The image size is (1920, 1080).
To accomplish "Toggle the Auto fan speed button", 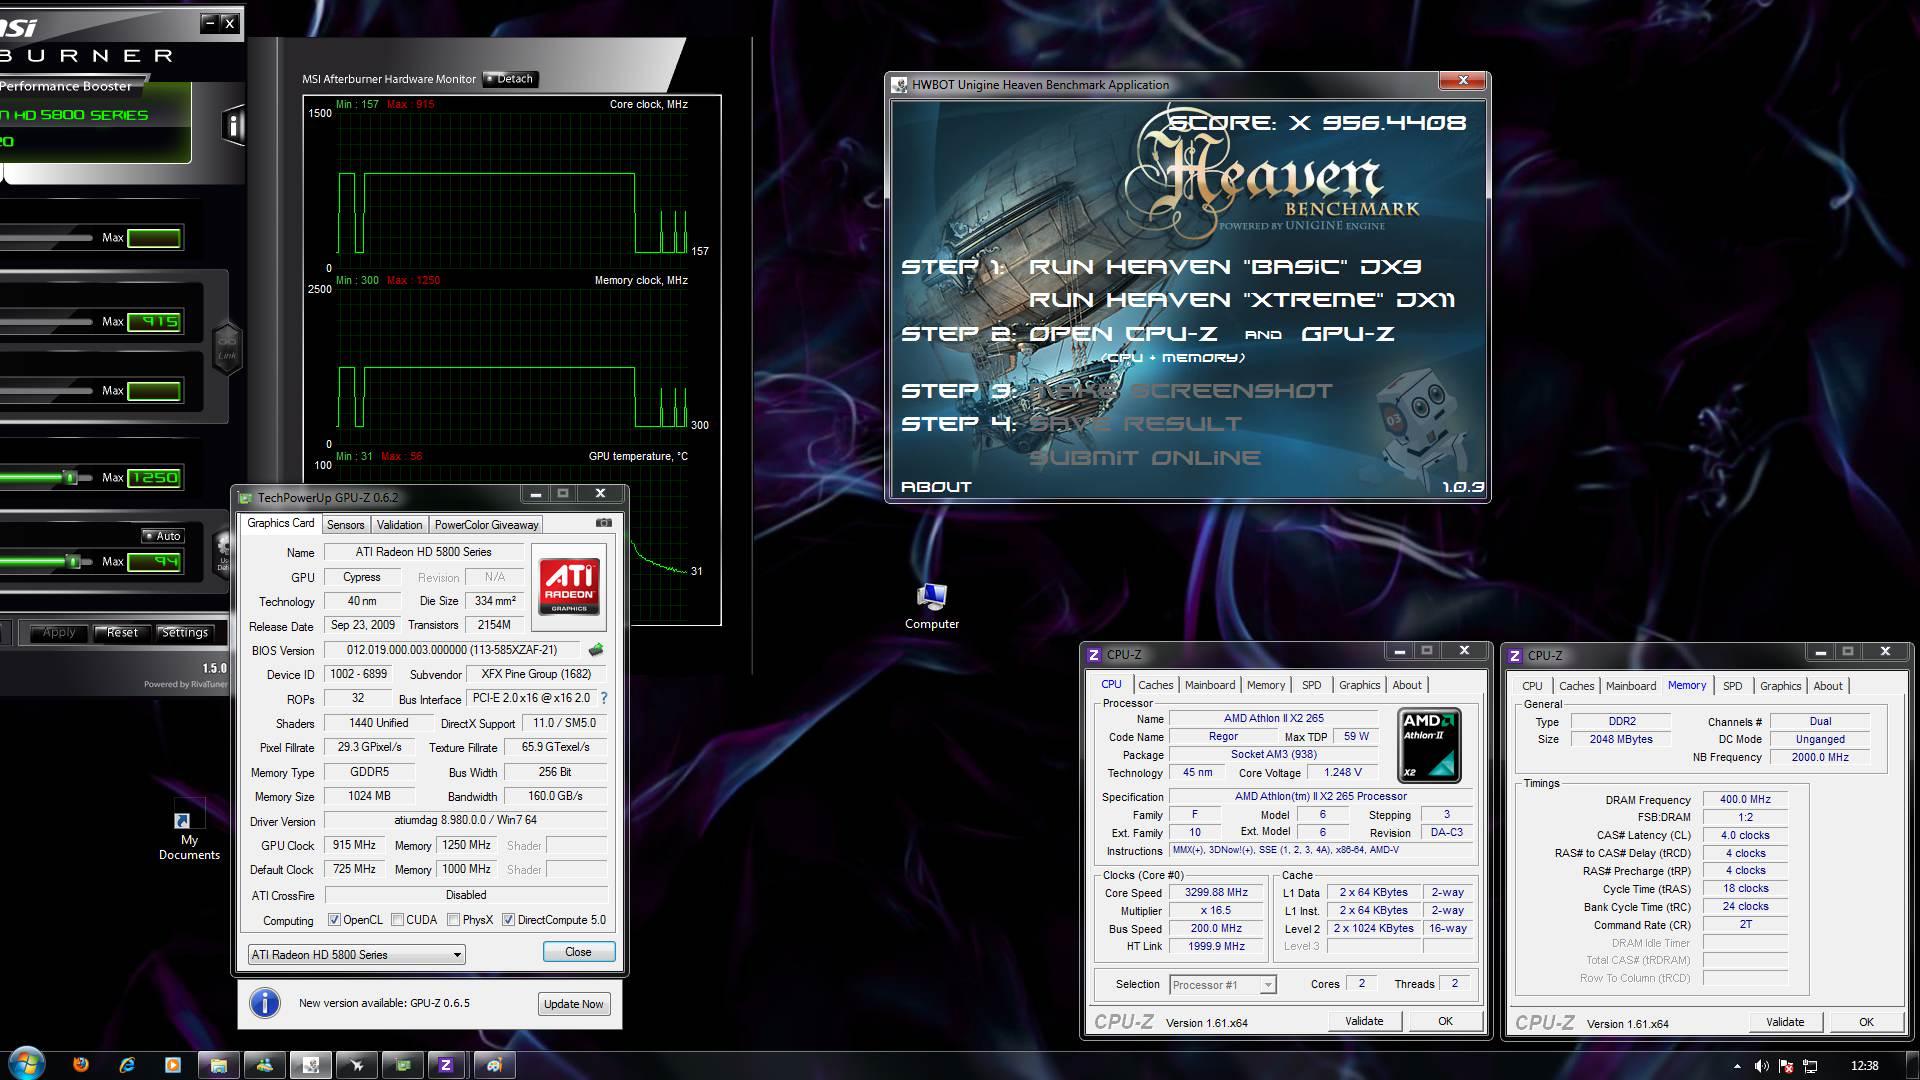I will coord(162,536).
